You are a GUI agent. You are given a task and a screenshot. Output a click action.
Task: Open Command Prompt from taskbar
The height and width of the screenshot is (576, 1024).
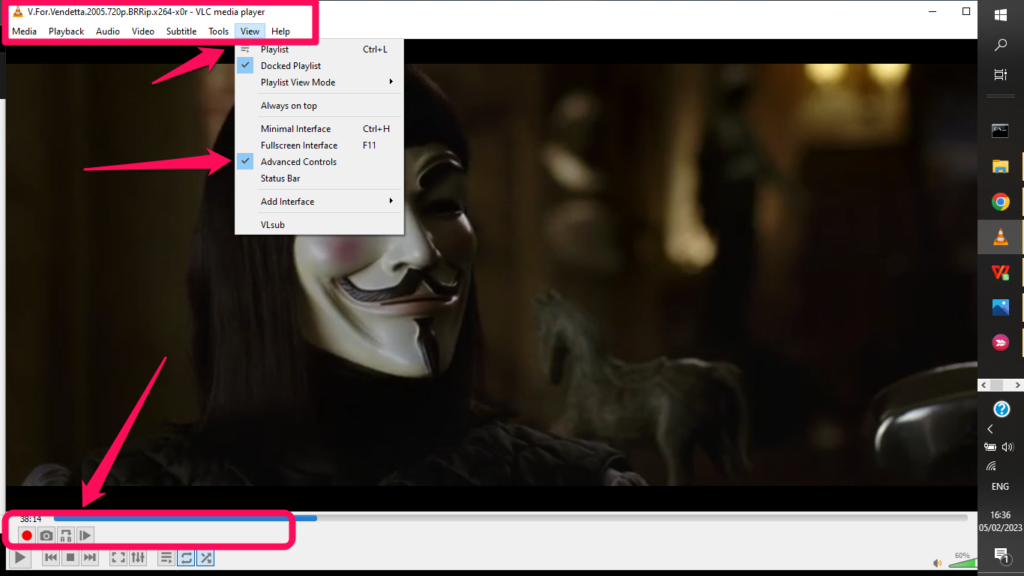pos(1000,131)
